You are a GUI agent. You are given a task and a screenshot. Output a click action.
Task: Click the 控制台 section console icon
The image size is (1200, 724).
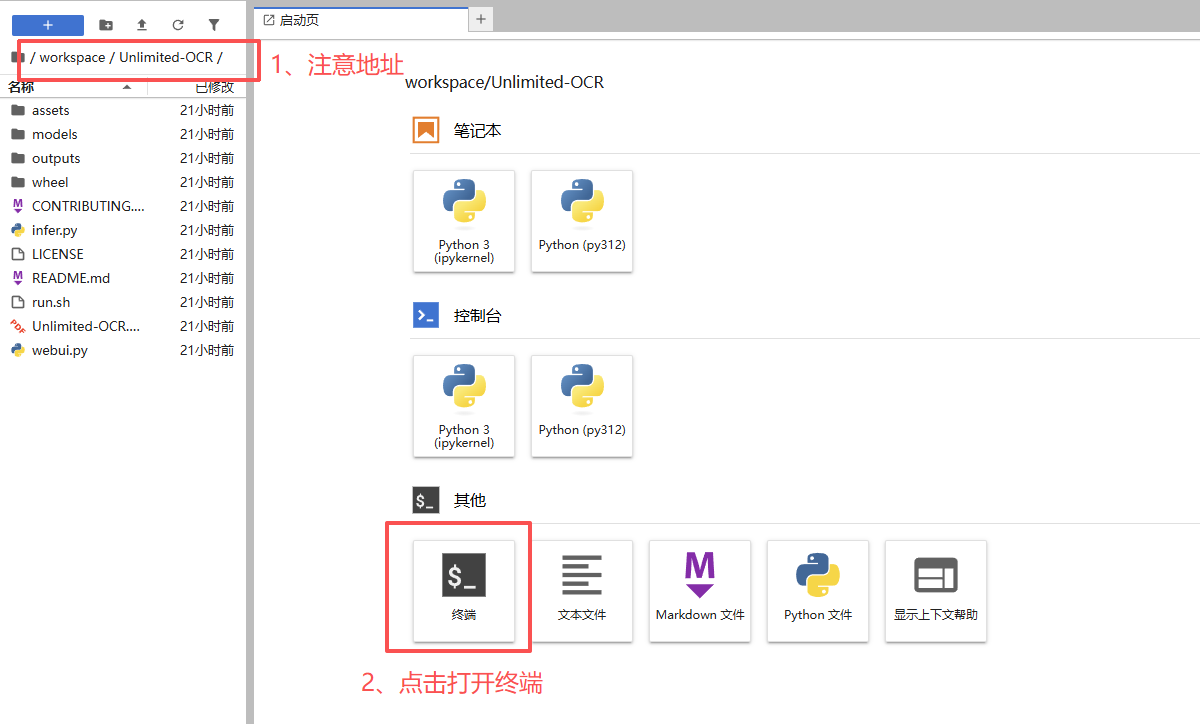[426, 315]
